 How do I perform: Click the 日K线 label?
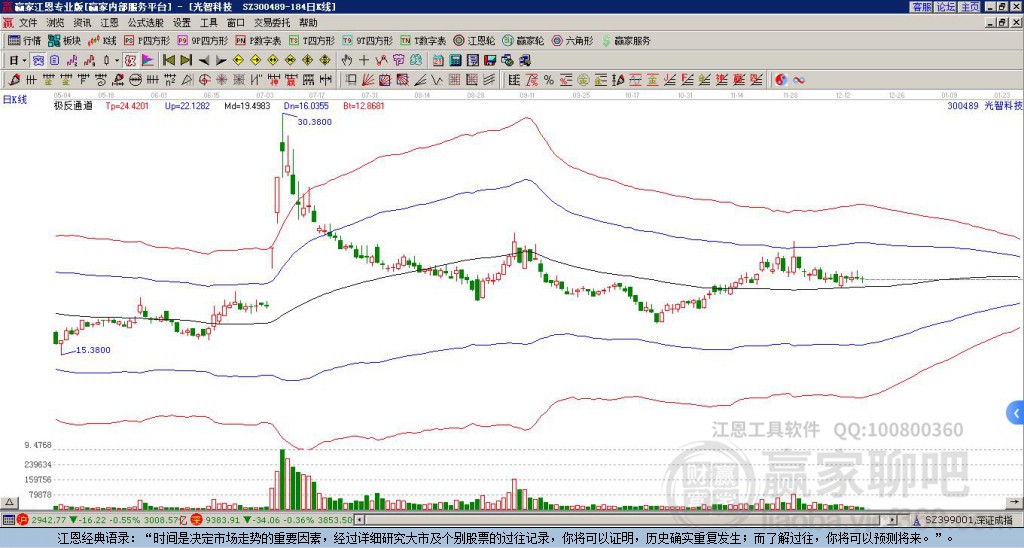pos(15,100)
